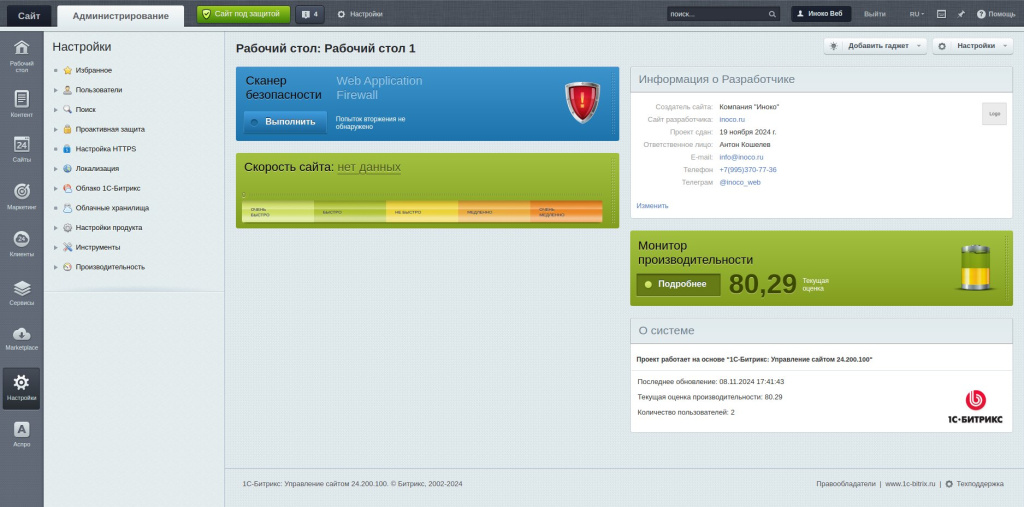The width and height of the screenshot is (1024, 507).
Task: Expand the Настройка HTTPS tree arrow
Action: click(56, 149)
